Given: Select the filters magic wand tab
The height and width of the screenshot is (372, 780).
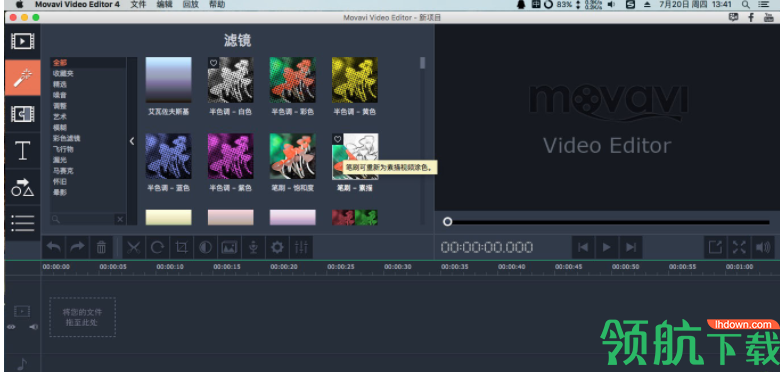Looking at the screenshot, I should (x=22, y=78).
